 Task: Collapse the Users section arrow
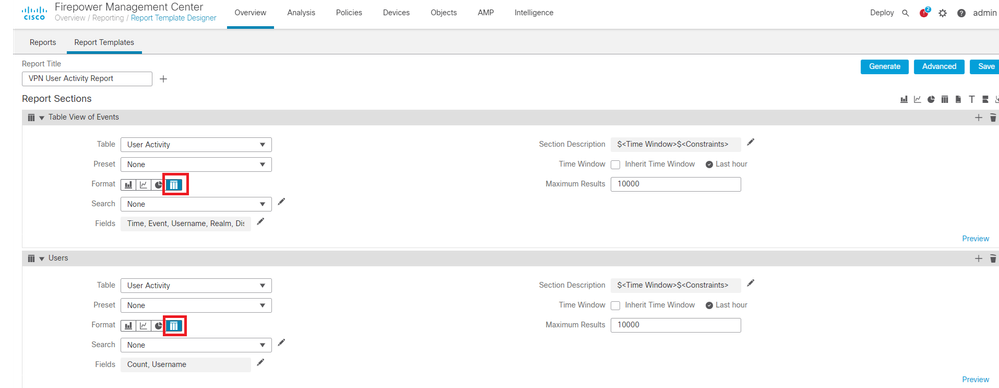pos(42,259)
